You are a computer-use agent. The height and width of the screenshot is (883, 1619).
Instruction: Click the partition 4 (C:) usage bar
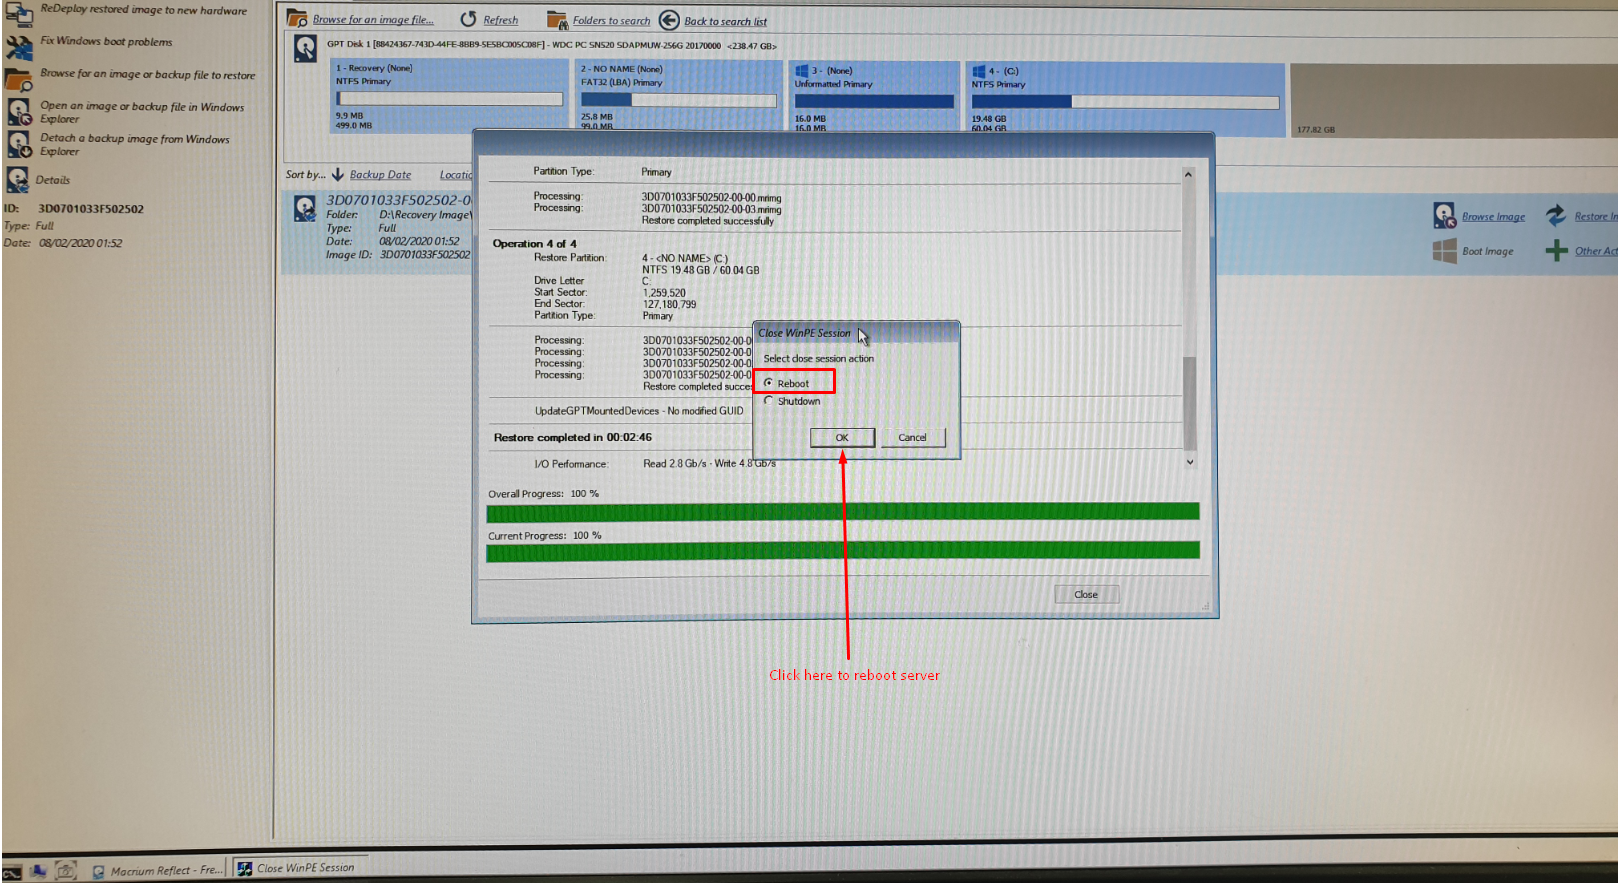point(1125,102)
